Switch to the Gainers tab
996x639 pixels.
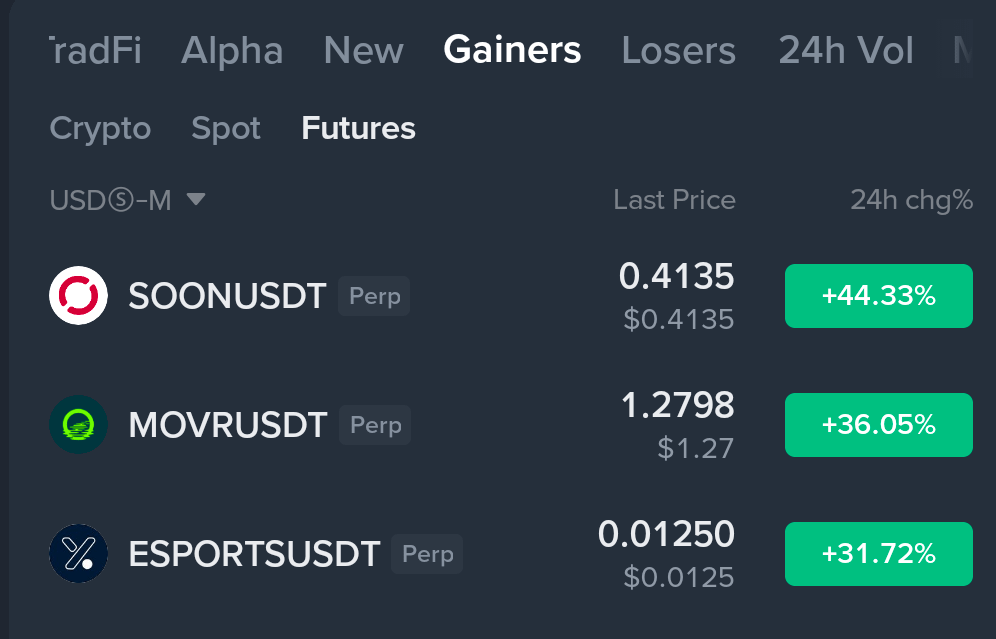[x=512, y=50]
